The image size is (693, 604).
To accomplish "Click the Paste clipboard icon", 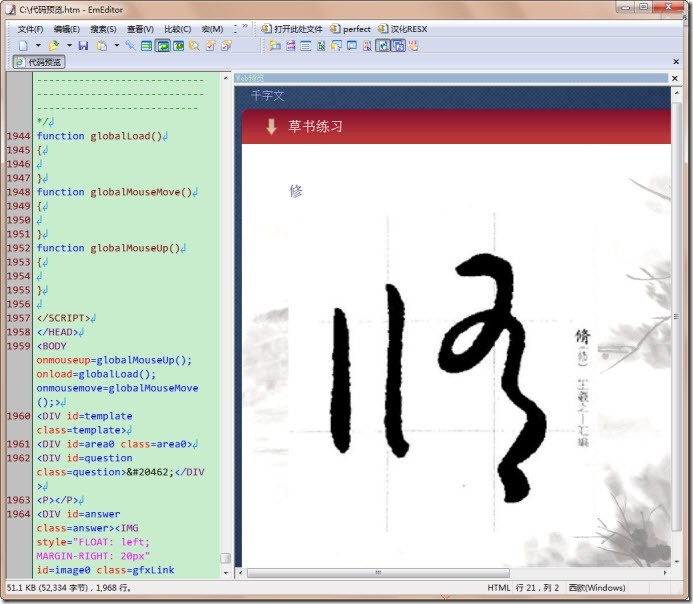I will (x=102, y=46).
